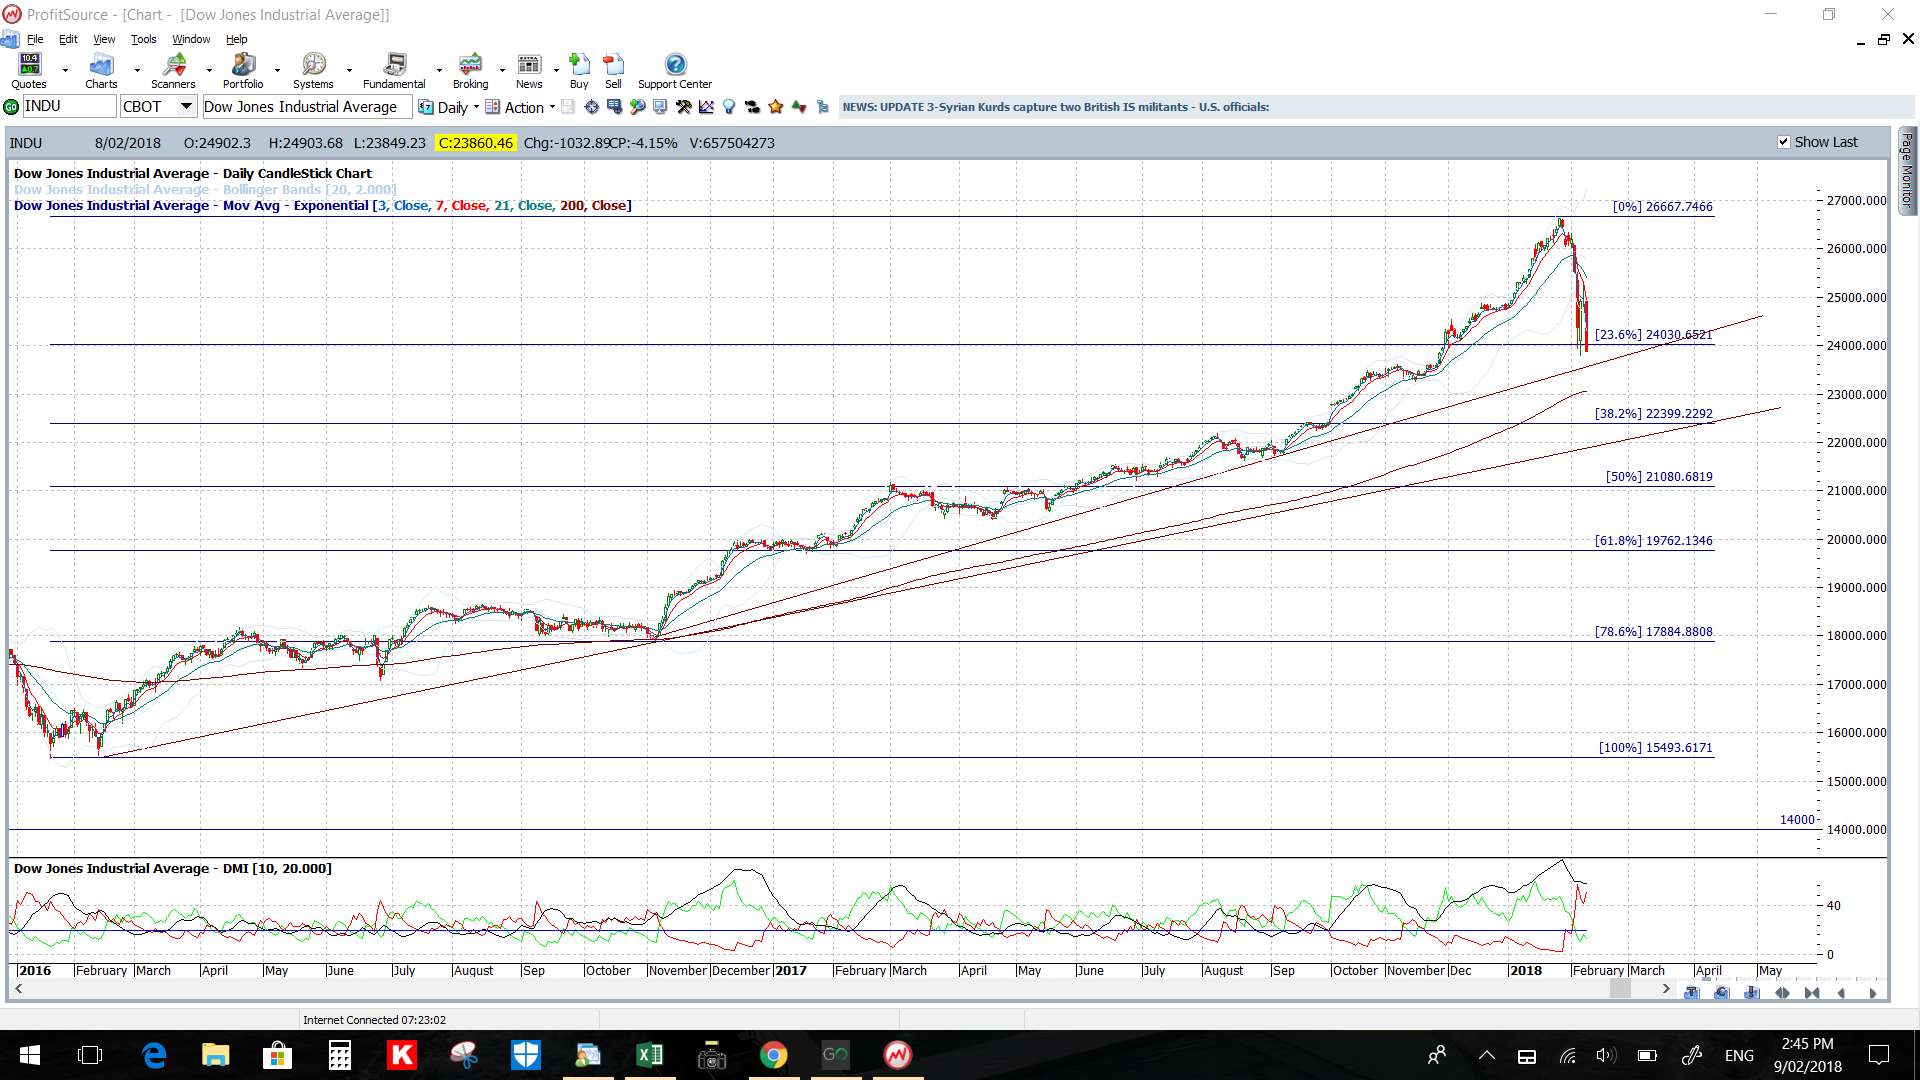Expand the Portfolio dropdown arrow
Screen dimensions: 1920x1080
click(x=277, y=71)
